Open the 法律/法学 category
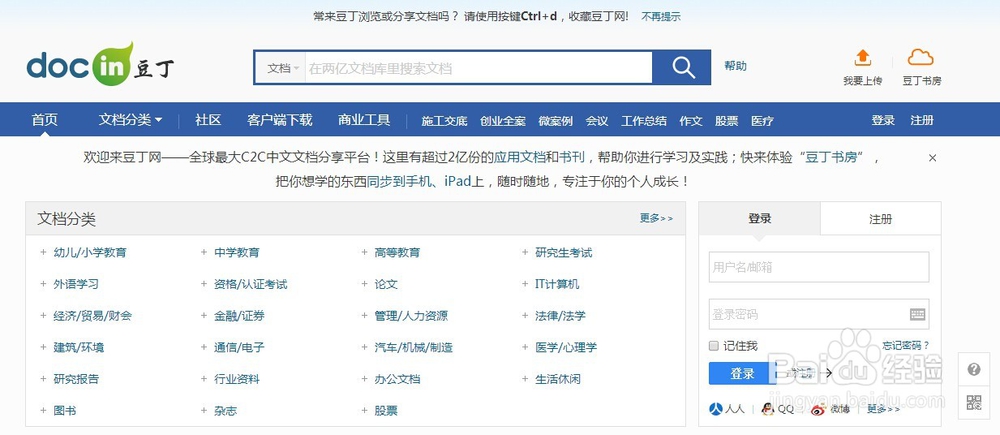The width and height of the screenshot is (1000, 435). [561, 316]
